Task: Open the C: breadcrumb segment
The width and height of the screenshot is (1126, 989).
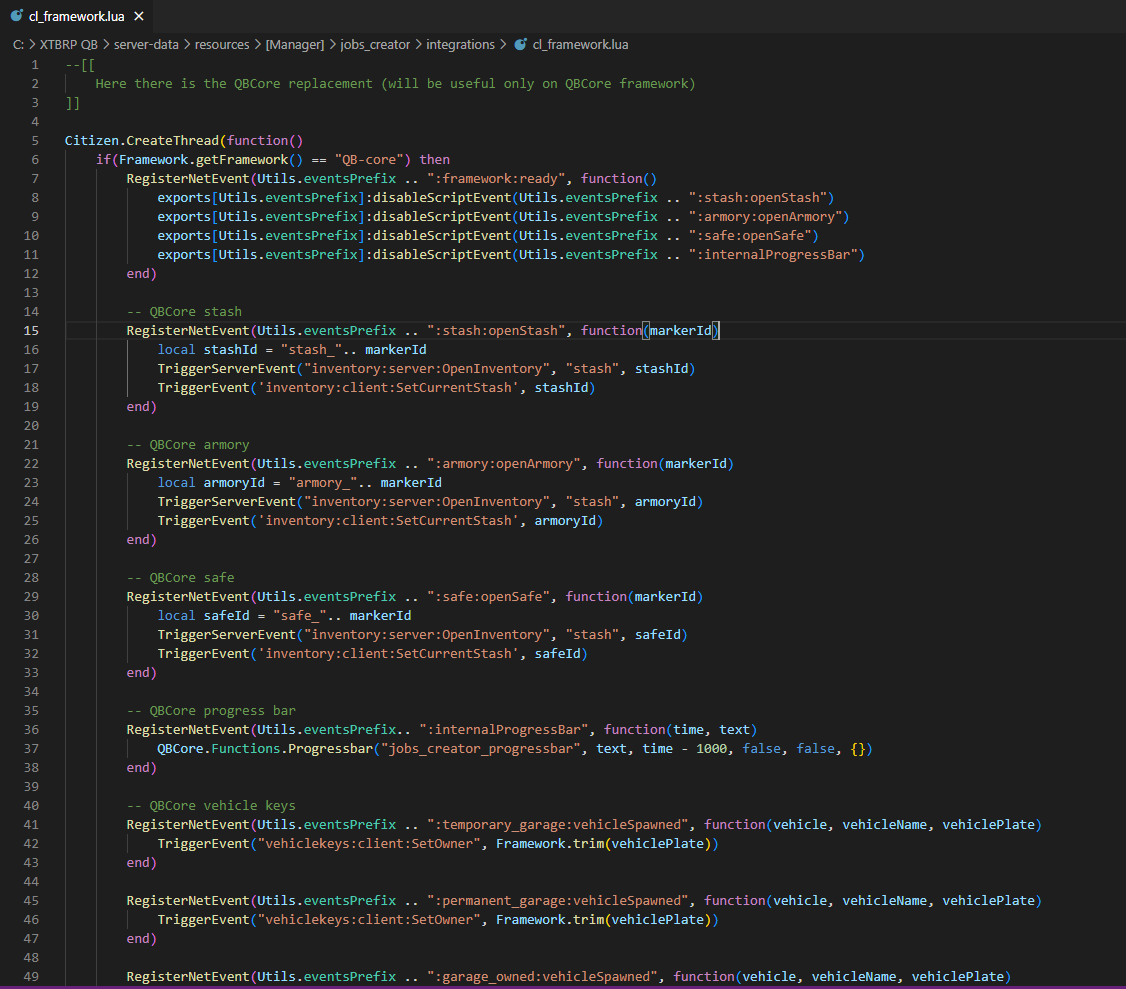Action: [19, 45]
